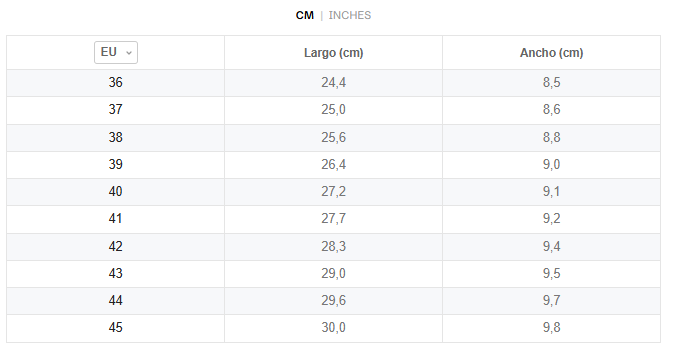This screenshot has width=676, height=364.
Task: Select EU size 45 row
Action: point(333,328)
